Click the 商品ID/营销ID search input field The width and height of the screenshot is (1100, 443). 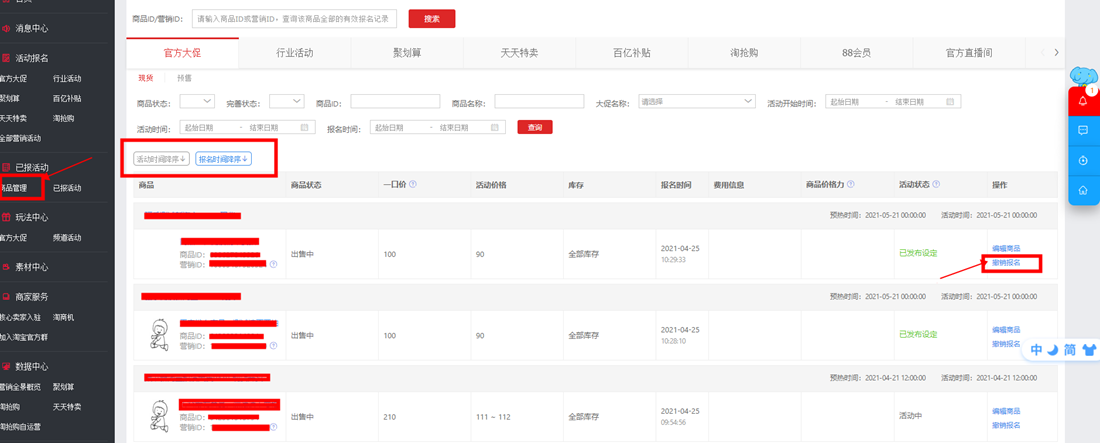(294, 19)
